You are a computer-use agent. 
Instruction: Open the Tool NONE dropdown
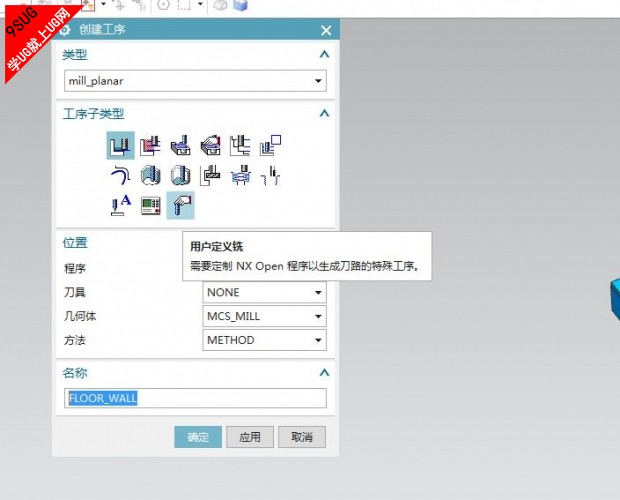(x=265, y=292)
